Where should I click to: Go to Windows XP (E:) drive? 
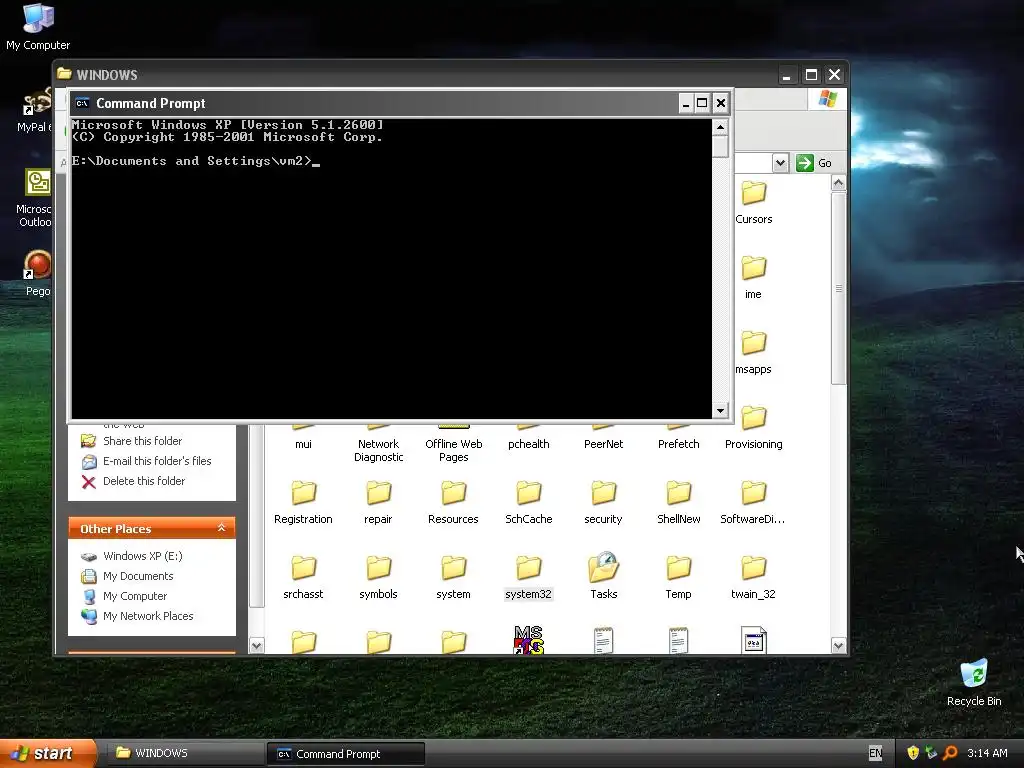pos(142,556)
